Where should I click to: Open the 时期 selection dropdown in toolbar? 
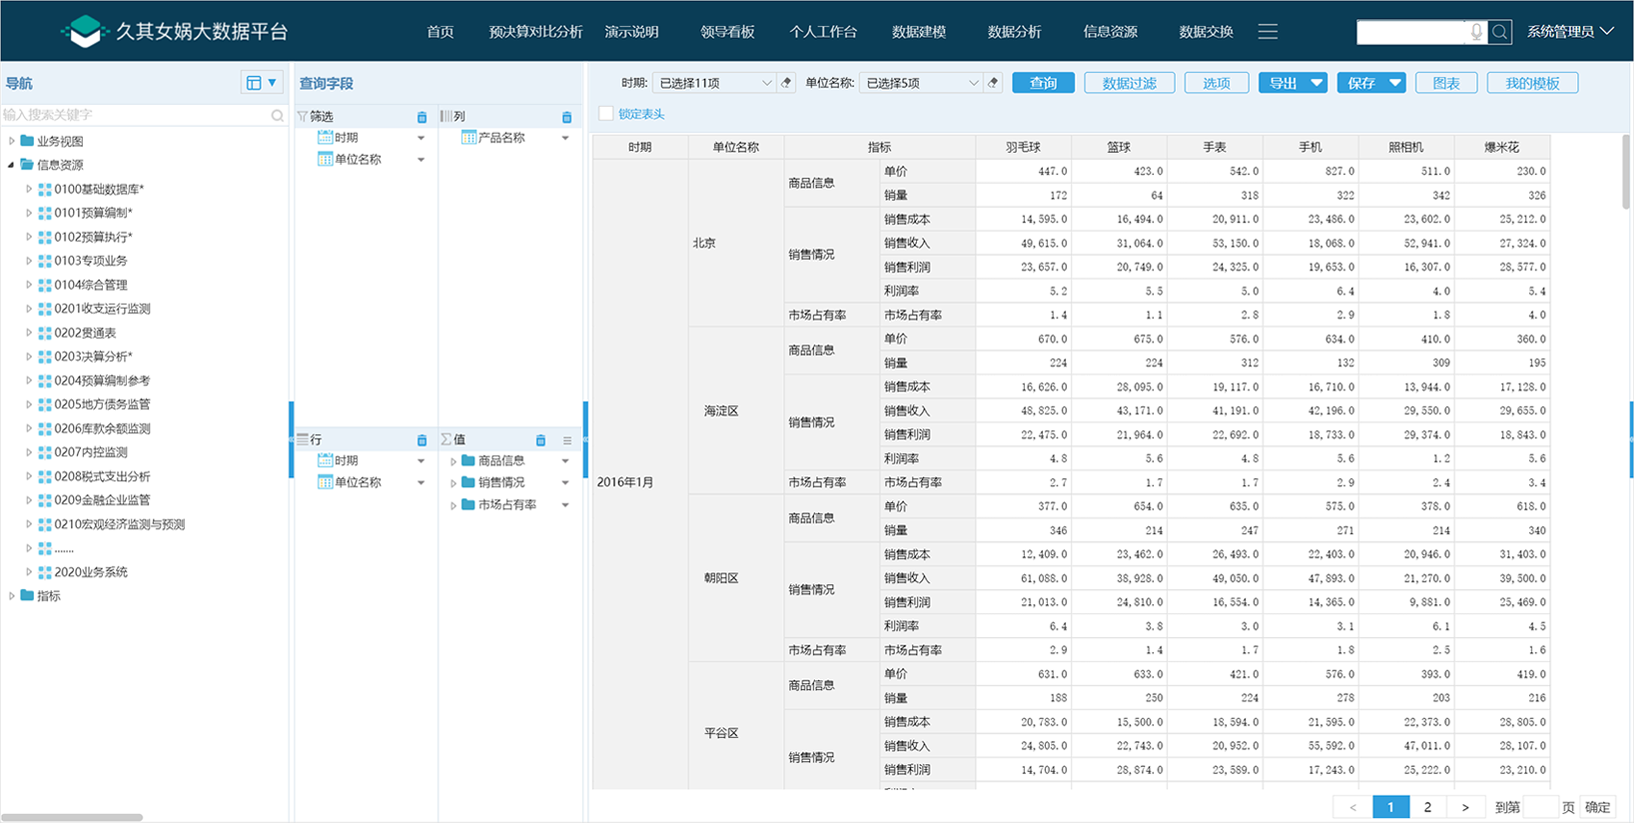pyautogui.click(x=713, y=83)
